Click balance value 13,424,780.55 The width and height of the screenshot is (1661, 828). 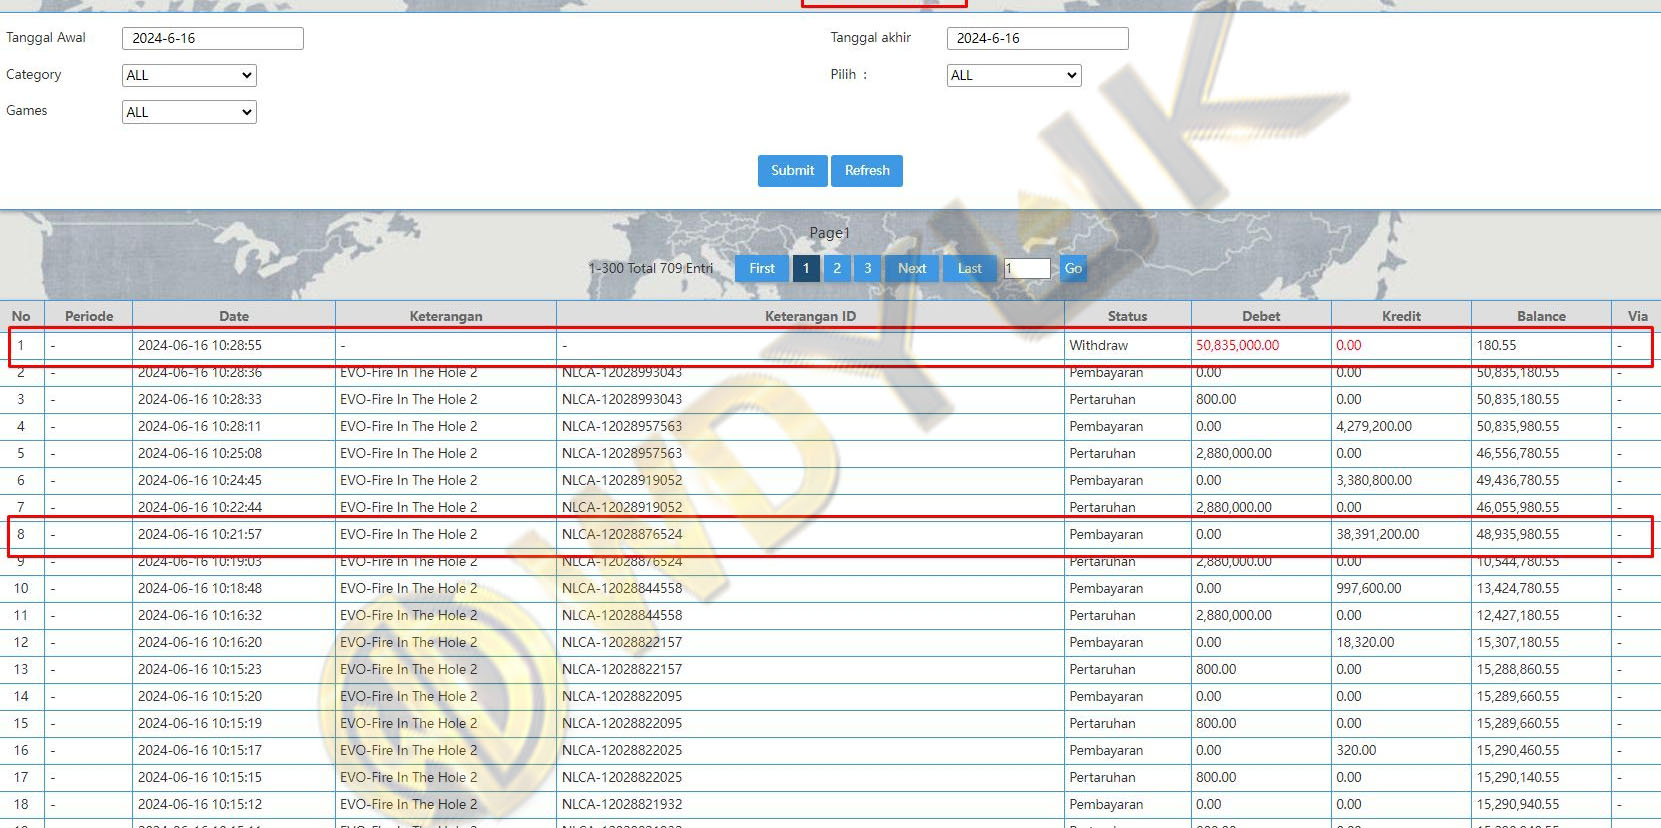[x=1518, y=588]
